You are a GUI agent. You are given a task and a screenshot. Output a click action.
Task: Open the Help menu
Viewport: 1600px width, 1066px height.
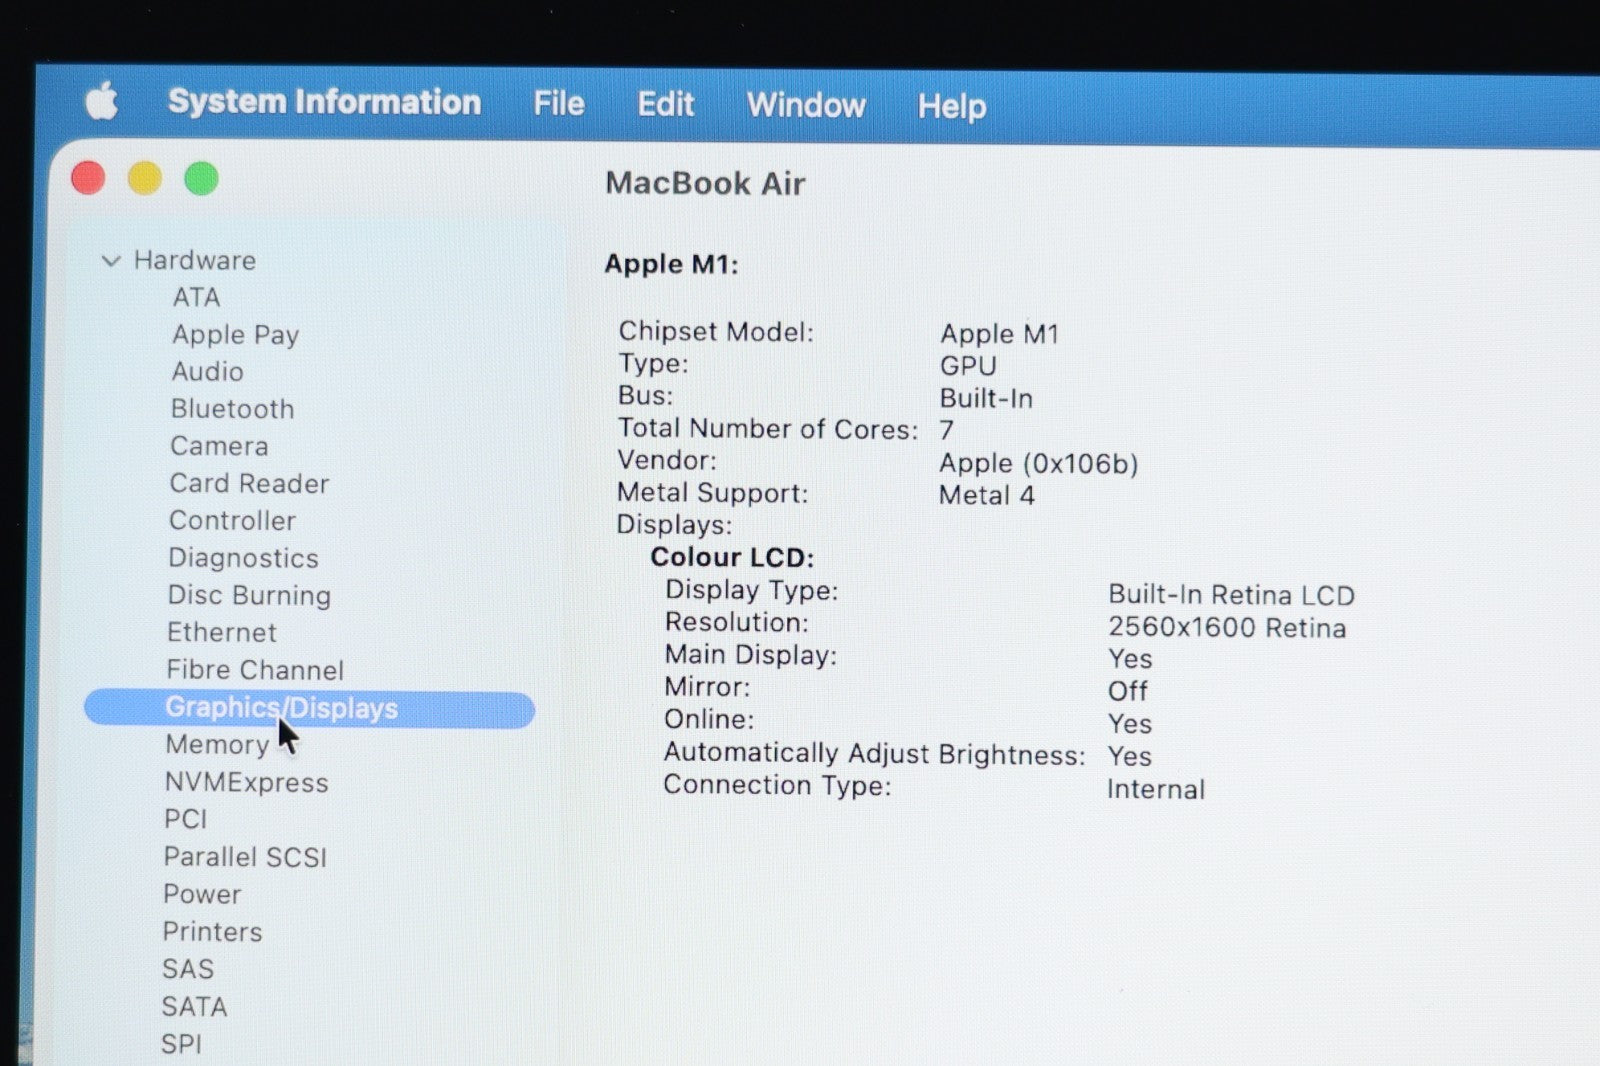point(951,106)
